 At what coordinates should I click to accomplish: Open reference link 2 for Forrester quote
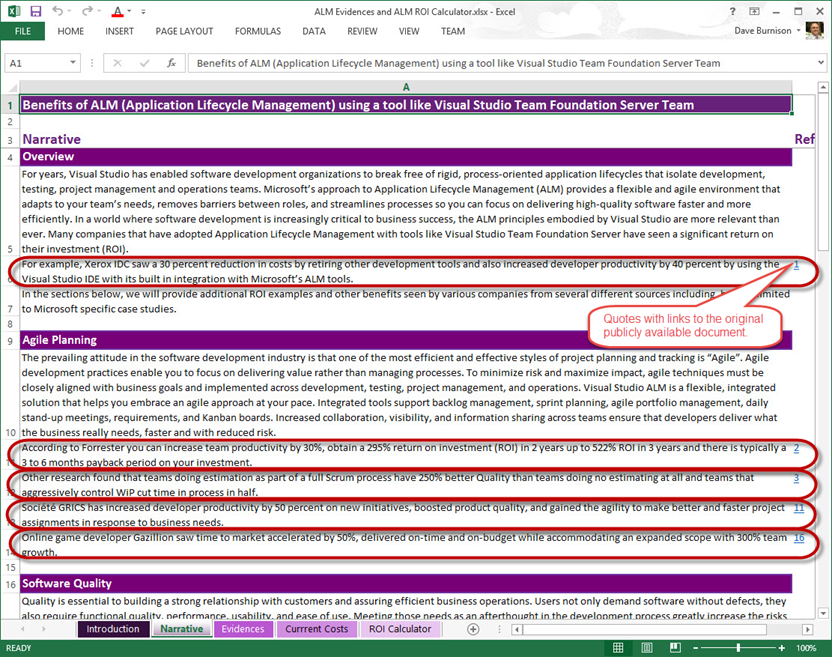coord(796,448)
